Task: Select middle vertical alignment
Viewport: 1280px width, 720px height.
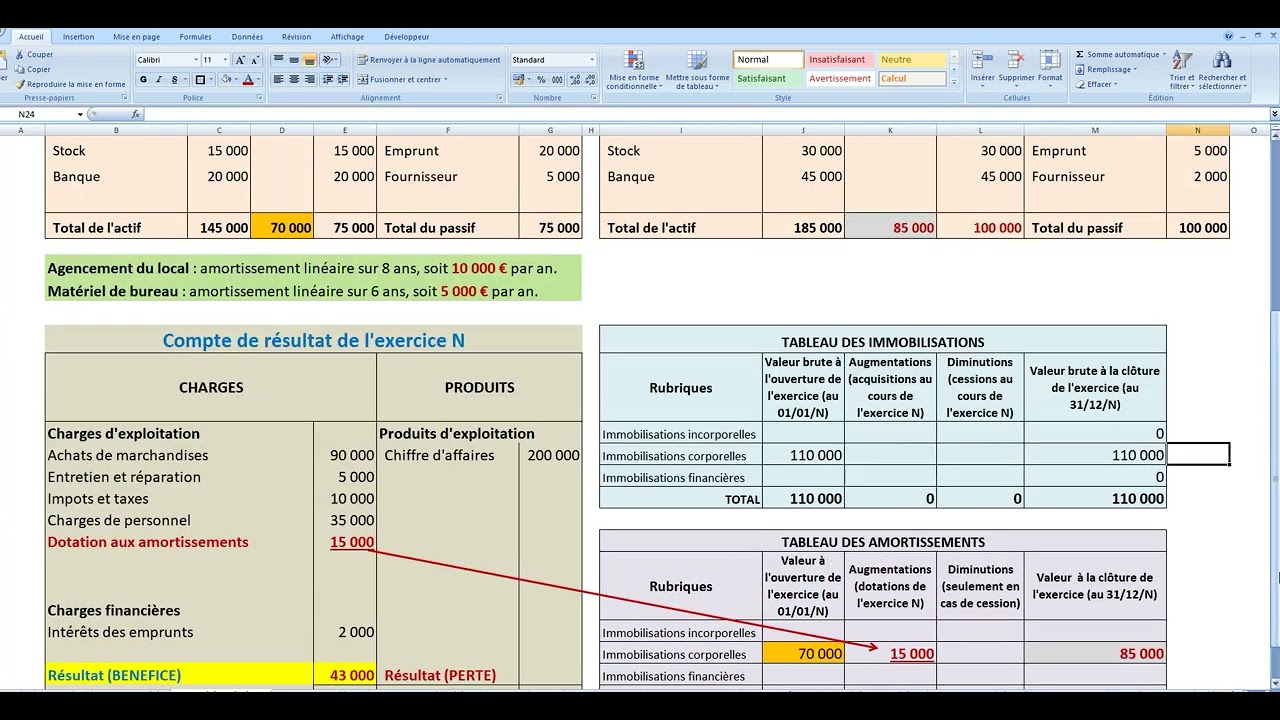Action: pyautogui.click(x=294, y=60)
